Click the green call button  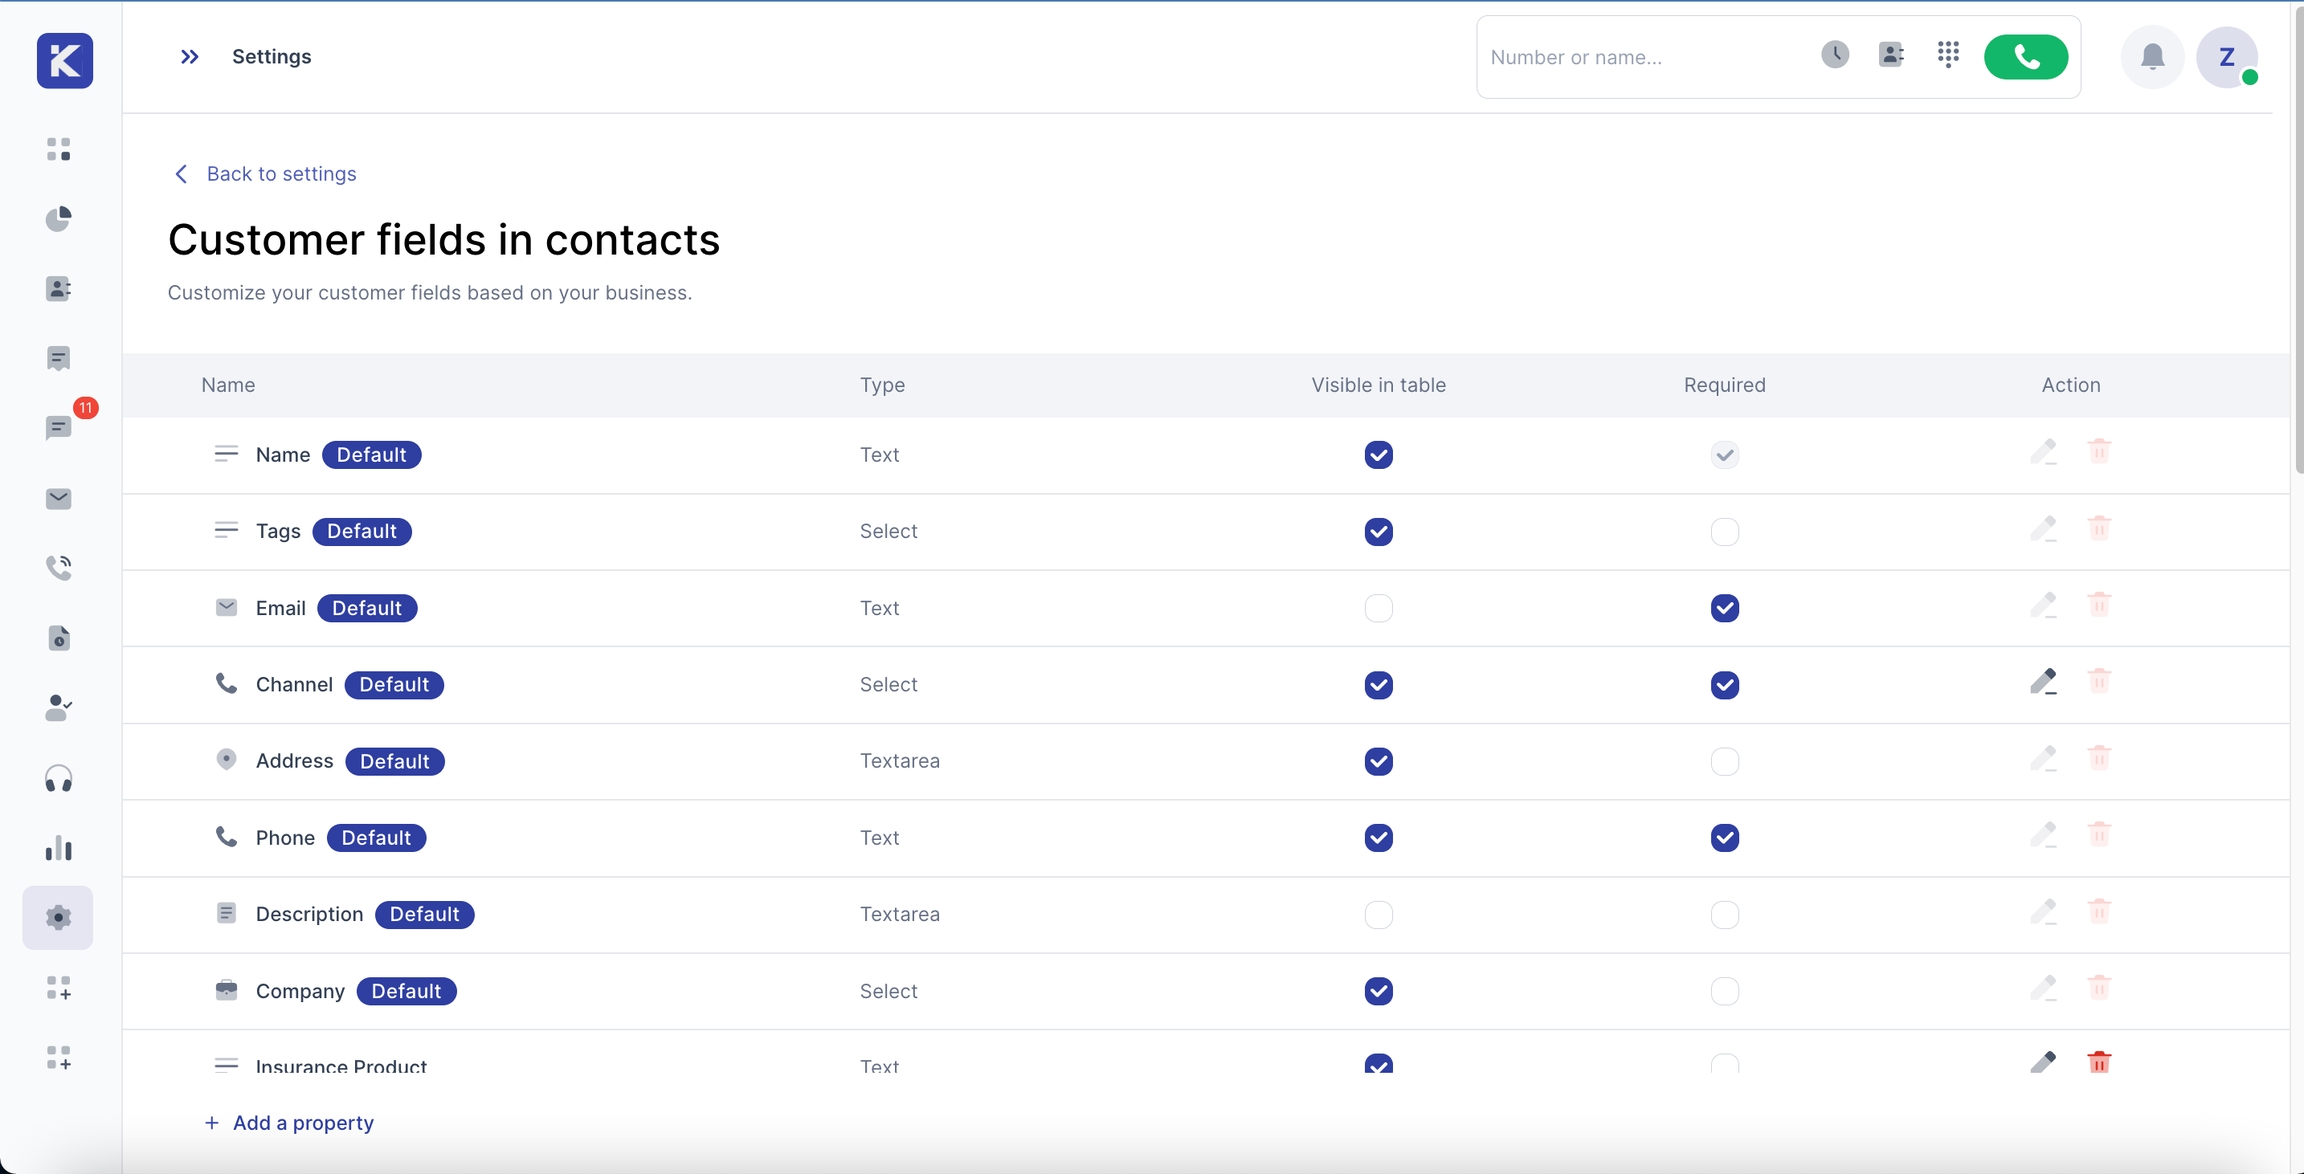coord(2025,57)
